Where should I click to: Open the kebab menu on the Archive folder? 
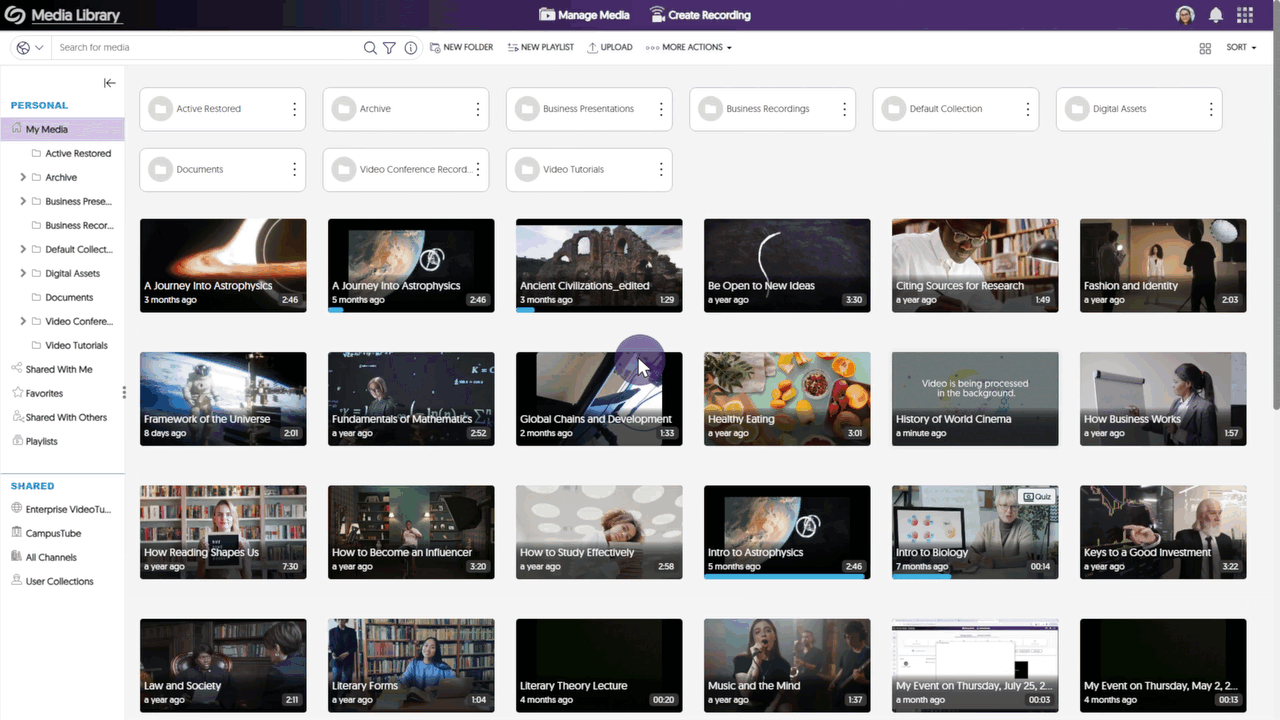pos(477,108)
